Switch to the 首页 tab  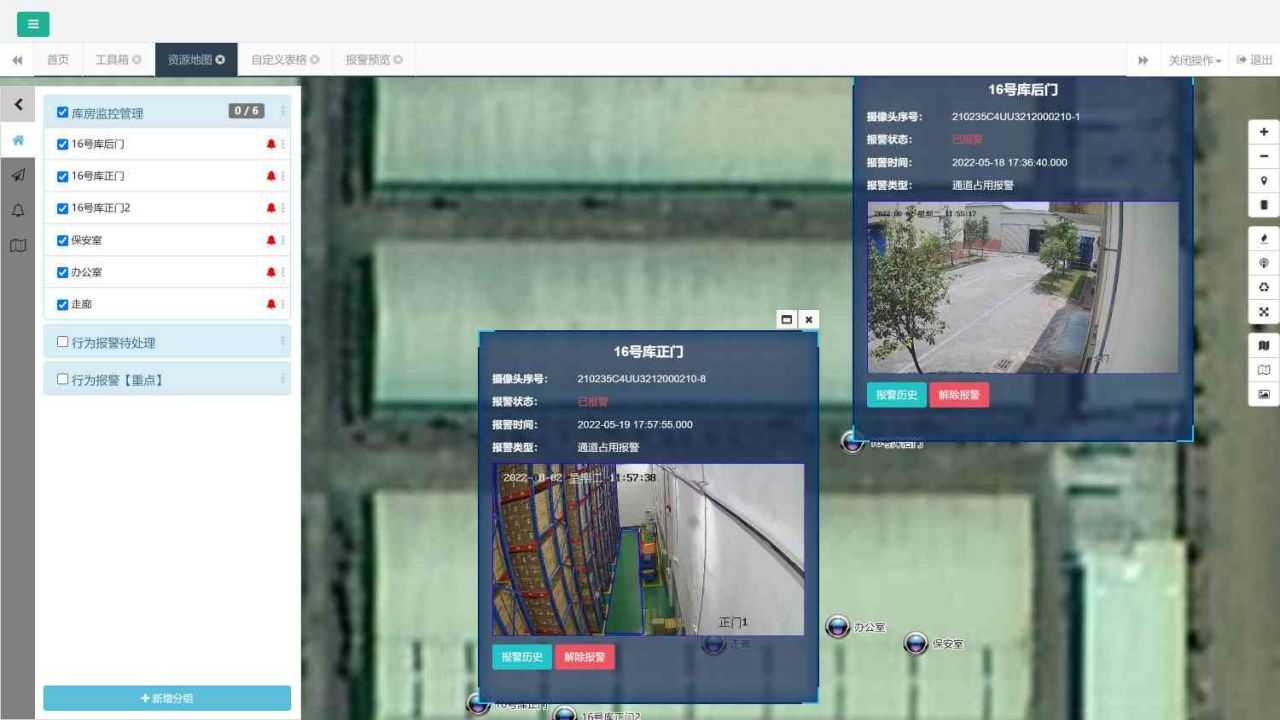58,60
